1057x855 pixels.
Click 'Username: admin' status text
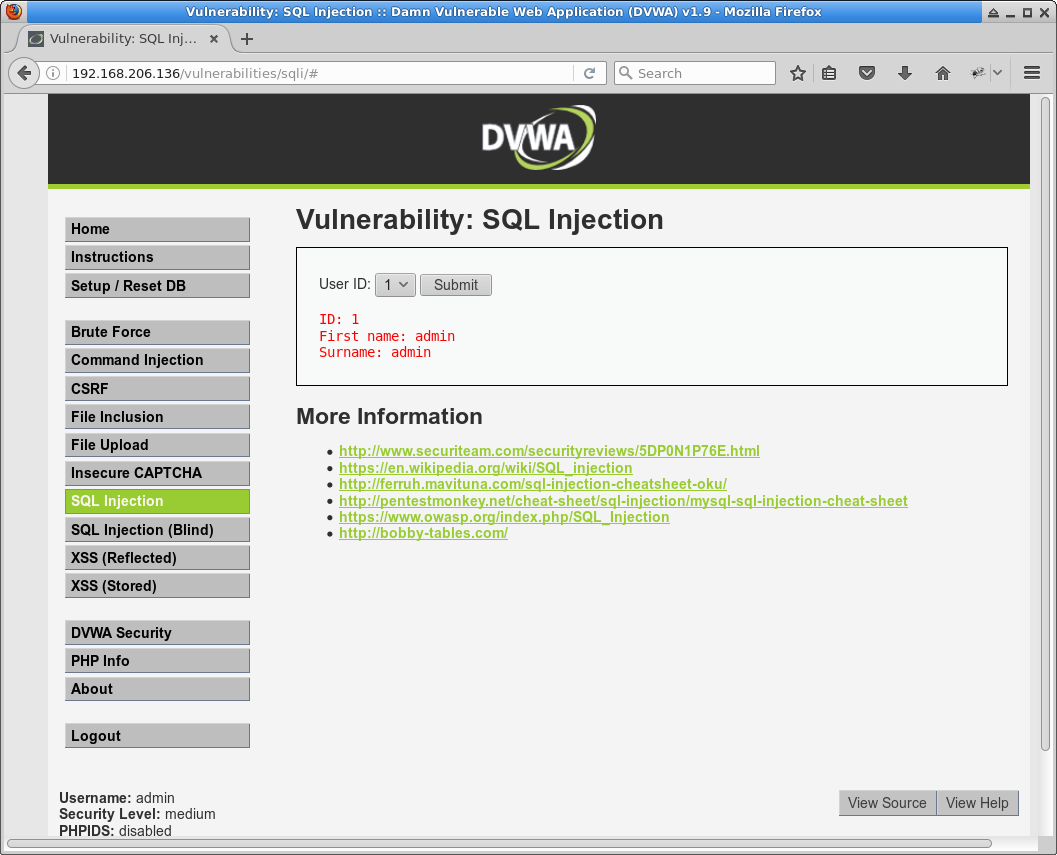[117, 798]
